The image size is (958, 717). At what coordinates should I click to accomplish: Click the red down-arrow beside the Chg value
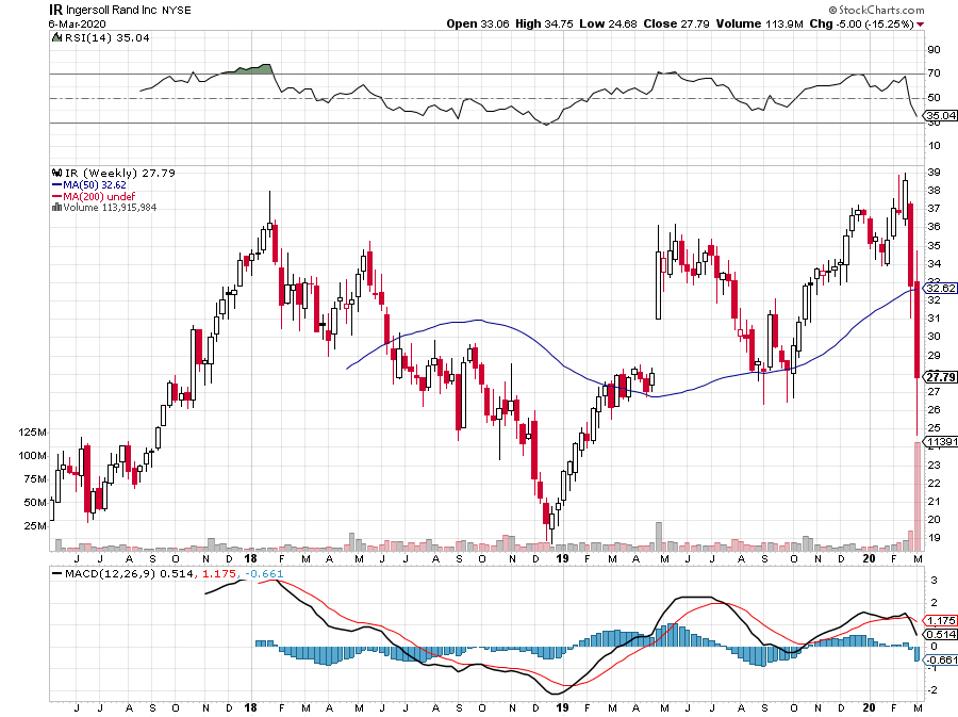921,24
